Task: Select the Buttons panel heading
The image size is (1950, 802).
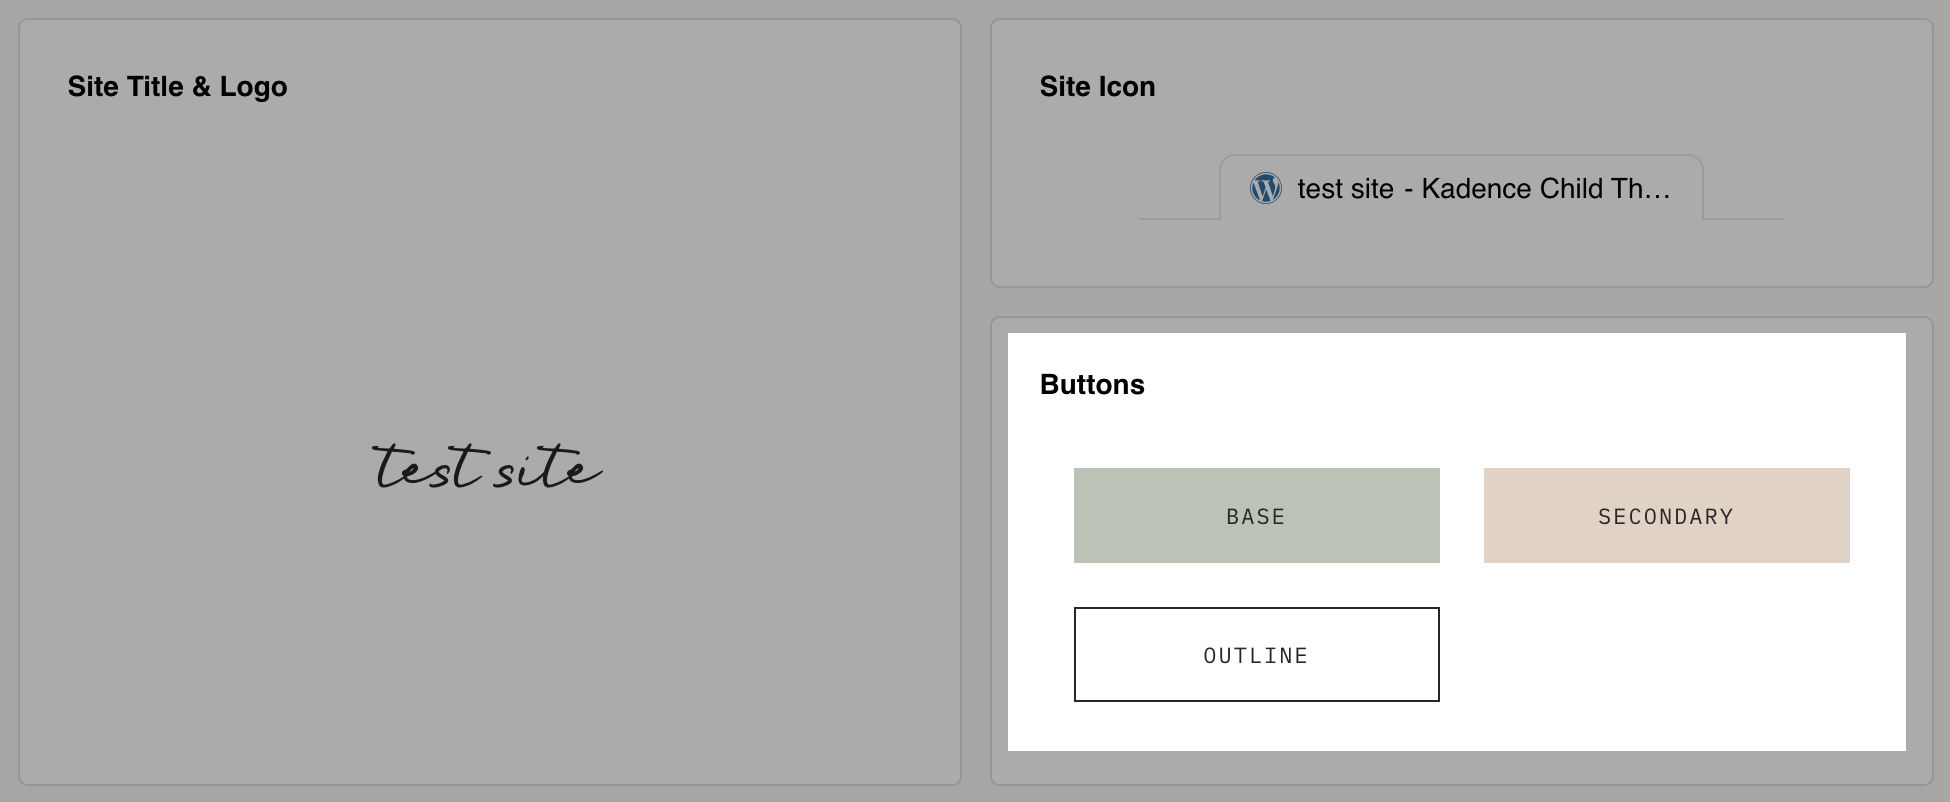Action: [x=1092, y=384]
